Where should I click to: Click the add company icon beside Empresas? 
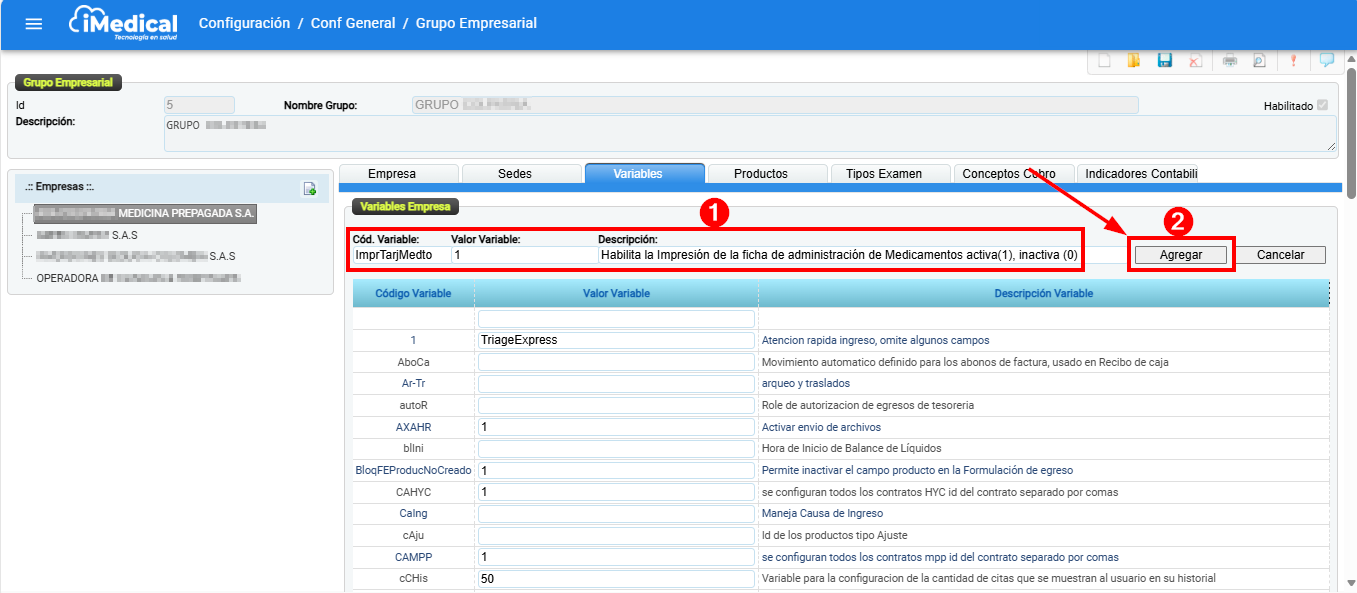point(310,188)
